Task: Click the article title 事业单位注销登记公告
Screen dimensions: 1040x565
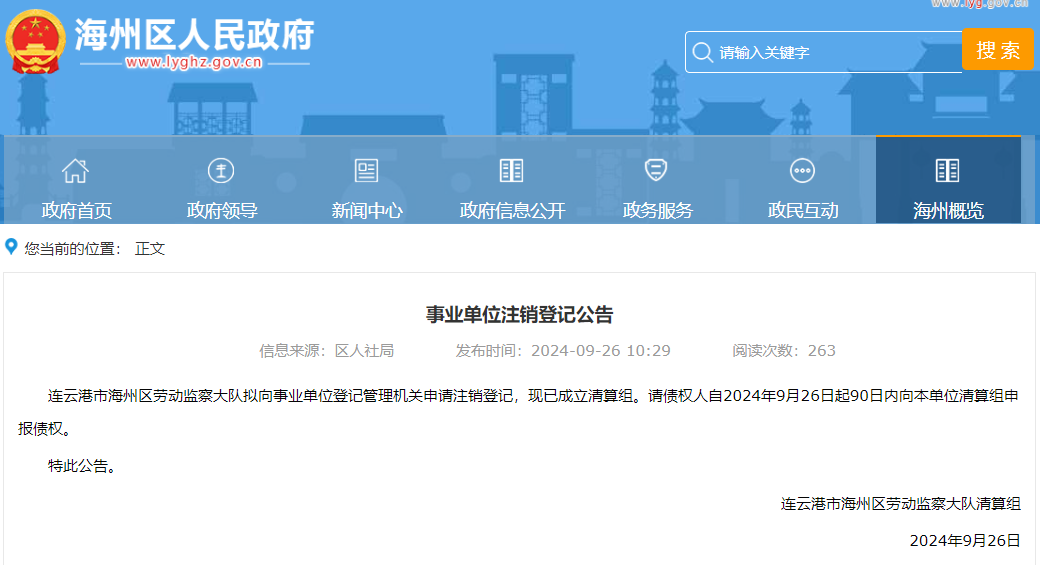Action: tap(519, 314)
